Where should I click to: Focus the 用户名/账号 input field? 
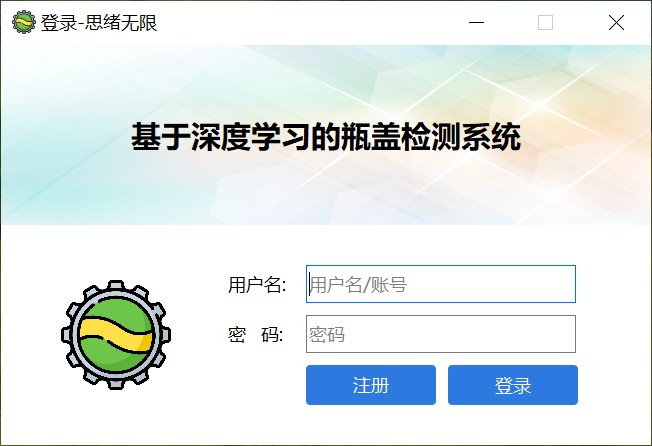tap(441, 284)
